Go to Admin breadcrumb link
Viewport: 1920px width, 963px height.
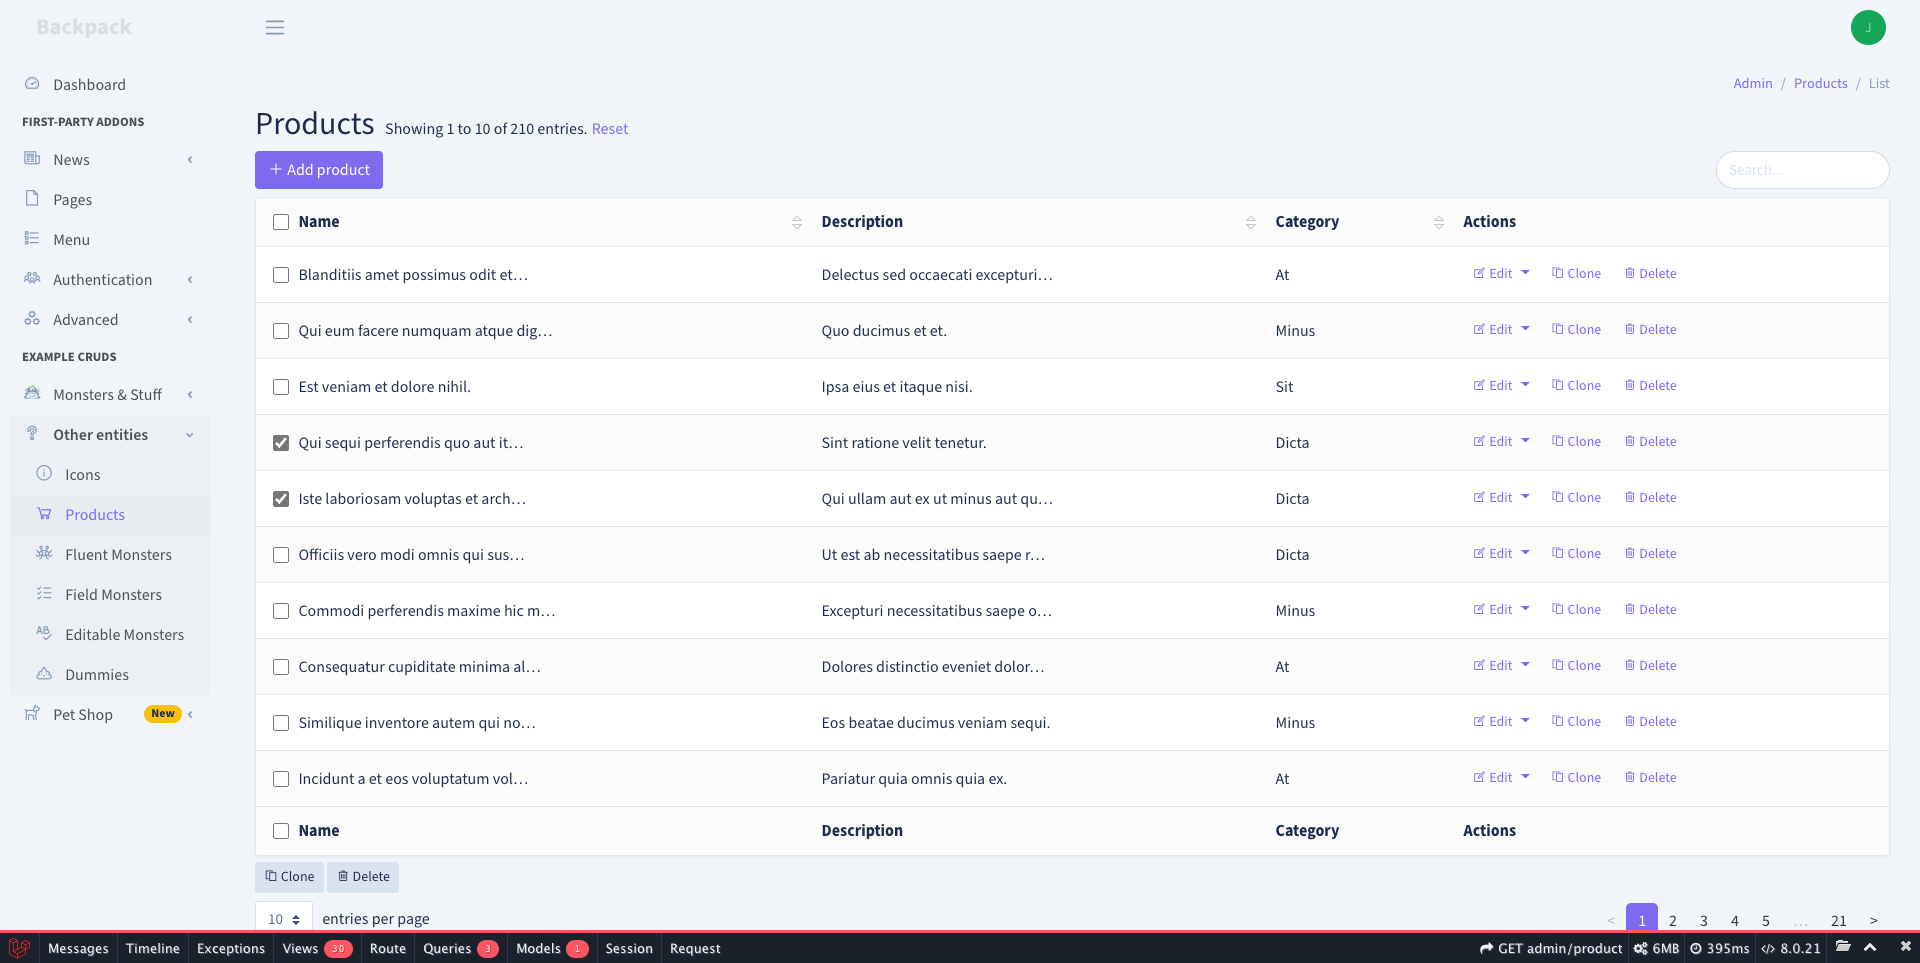1753,83
